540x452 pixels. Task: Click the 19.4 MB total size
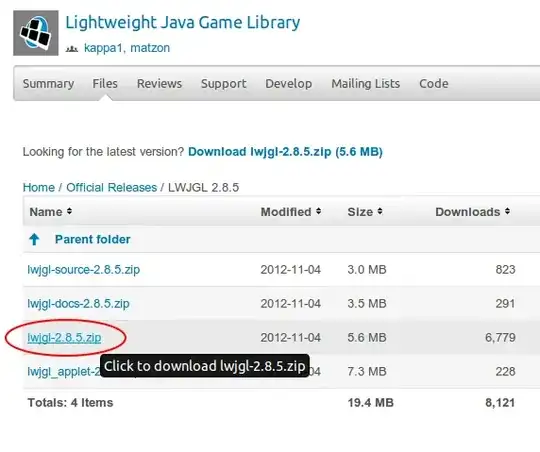click(x=371, y=402)
